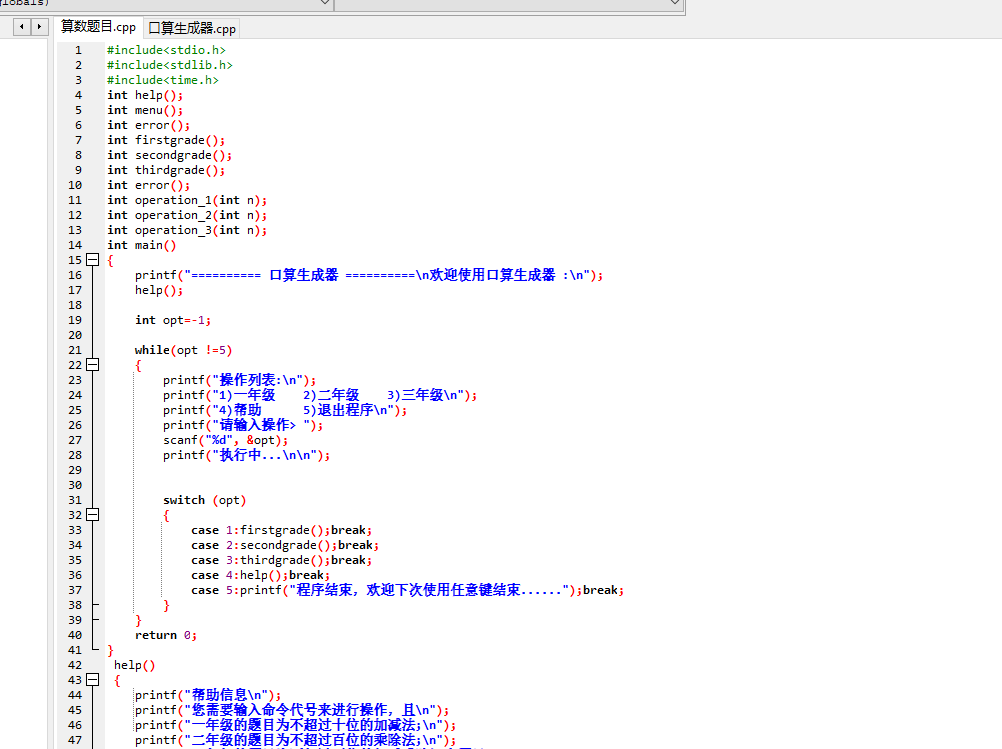Click the case 3:thirdgrade() line
The width and height of the screenshot is (1002, 749).
[x=281, y=560]
